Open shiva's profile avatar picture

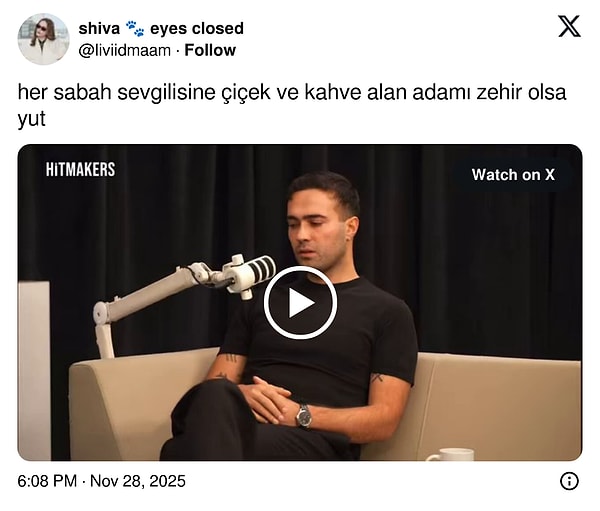pos(43,39)
